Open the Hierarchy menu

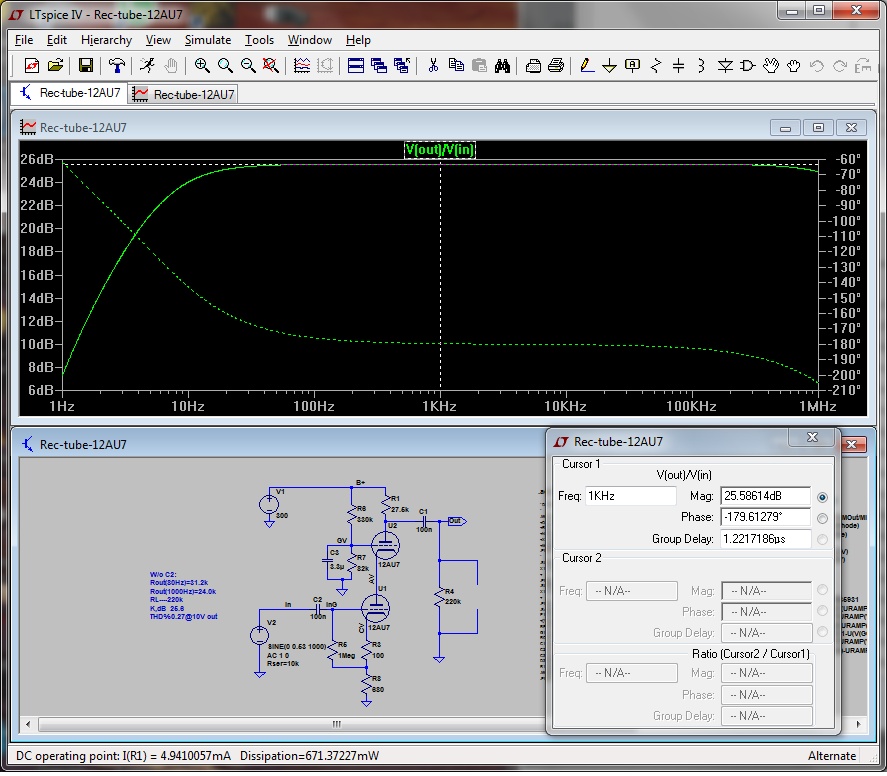pyautogui.click(x=106, y=40)
